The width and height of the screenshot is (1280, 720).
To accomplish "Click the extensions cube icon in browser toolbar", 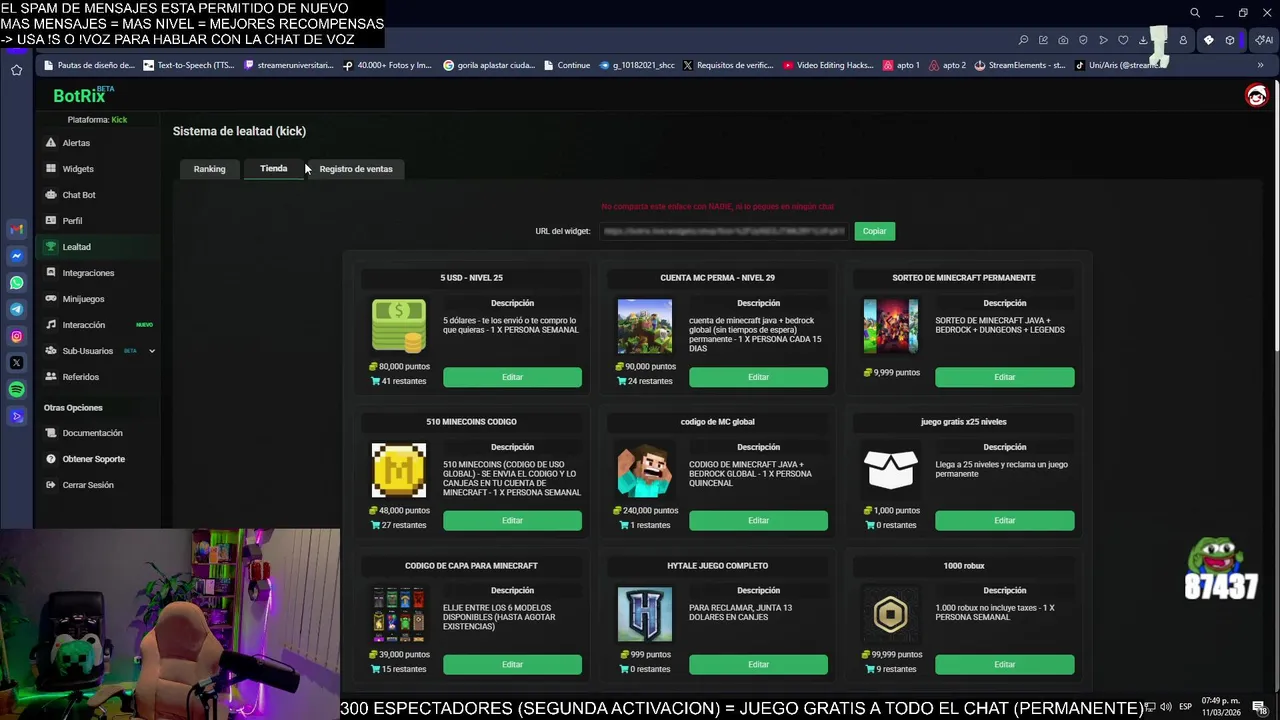I will (1230, 40).
